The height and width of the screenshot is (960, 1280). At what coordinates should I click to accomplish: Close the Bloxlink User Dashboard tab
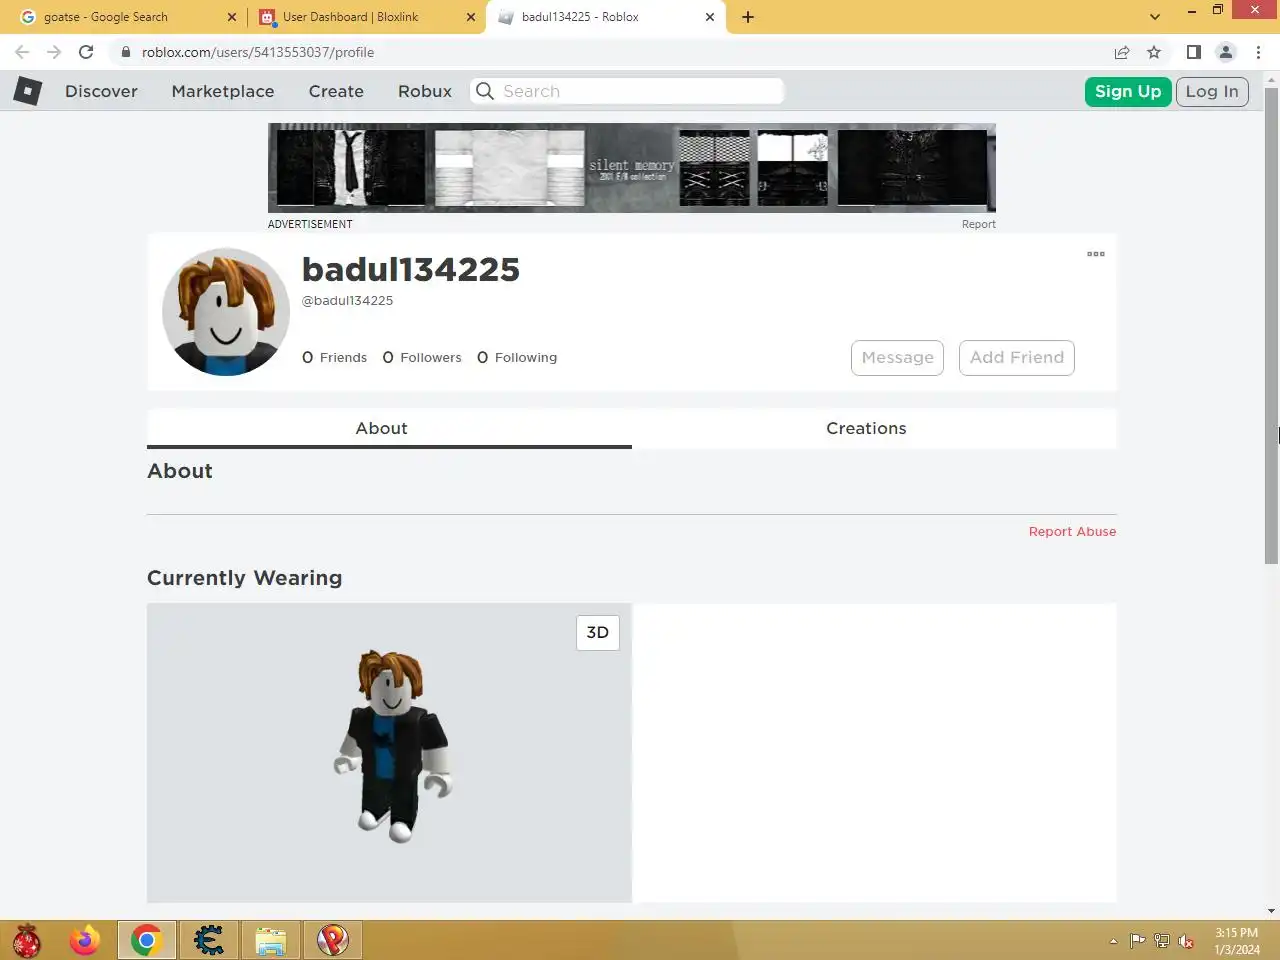tap(471, 17)
